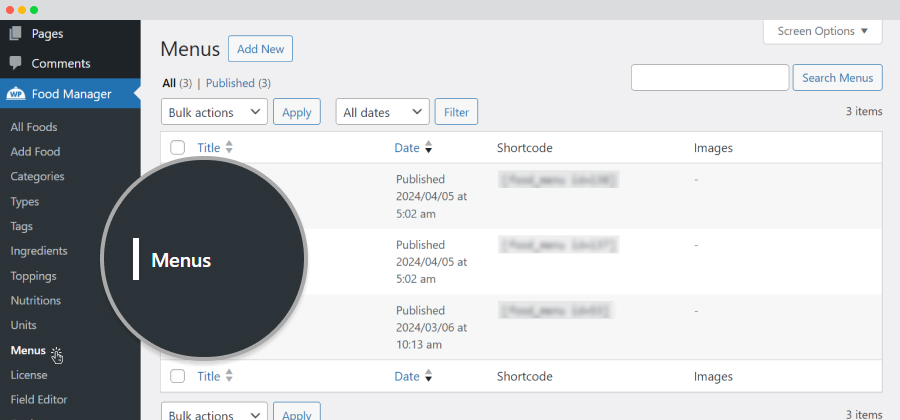Viewport: 900px width, 420px height.
Task: Open the Ingredients submenu
Action: pyautogui.click(x=39, y=251)
